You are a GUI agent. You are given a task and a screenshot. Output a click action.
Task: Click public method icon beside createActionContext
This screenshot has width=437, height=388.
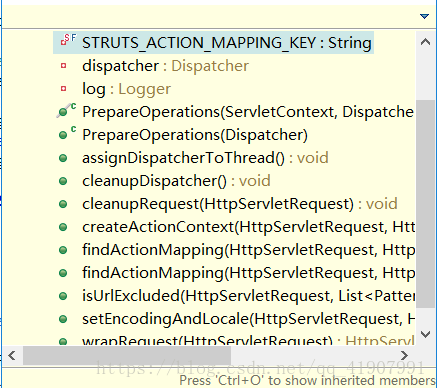[x=63, y=227]
